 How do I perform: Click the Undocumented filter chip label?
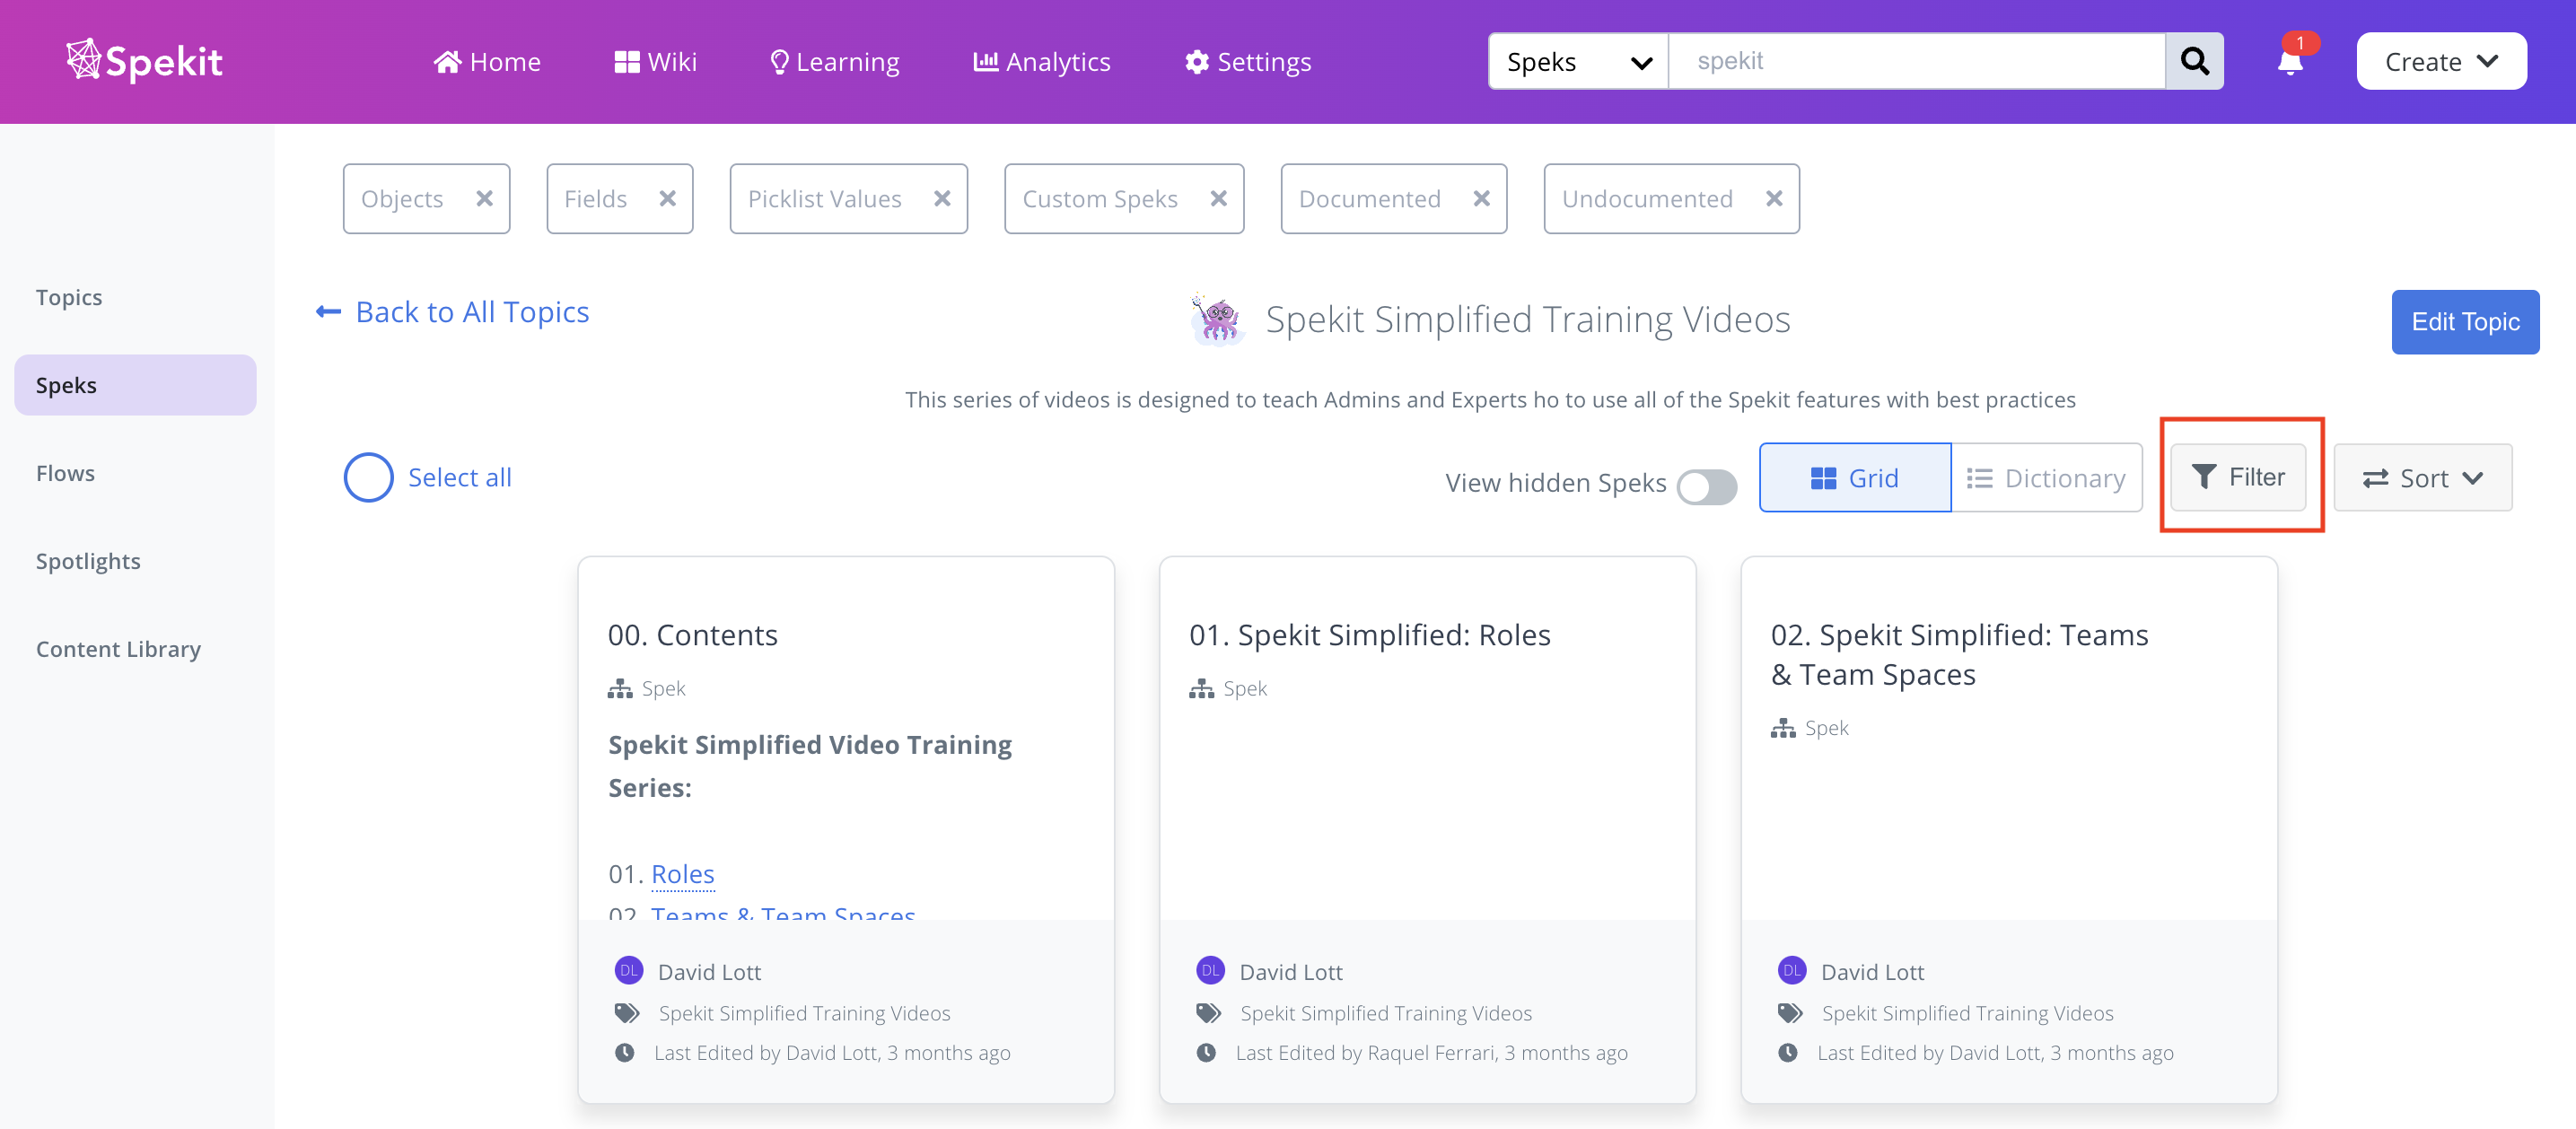(1647, 199)
